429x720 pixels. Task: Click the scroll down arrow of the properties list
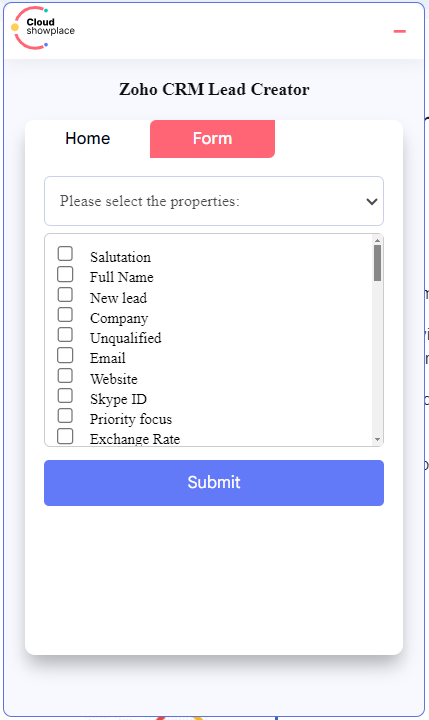point(378,439)
